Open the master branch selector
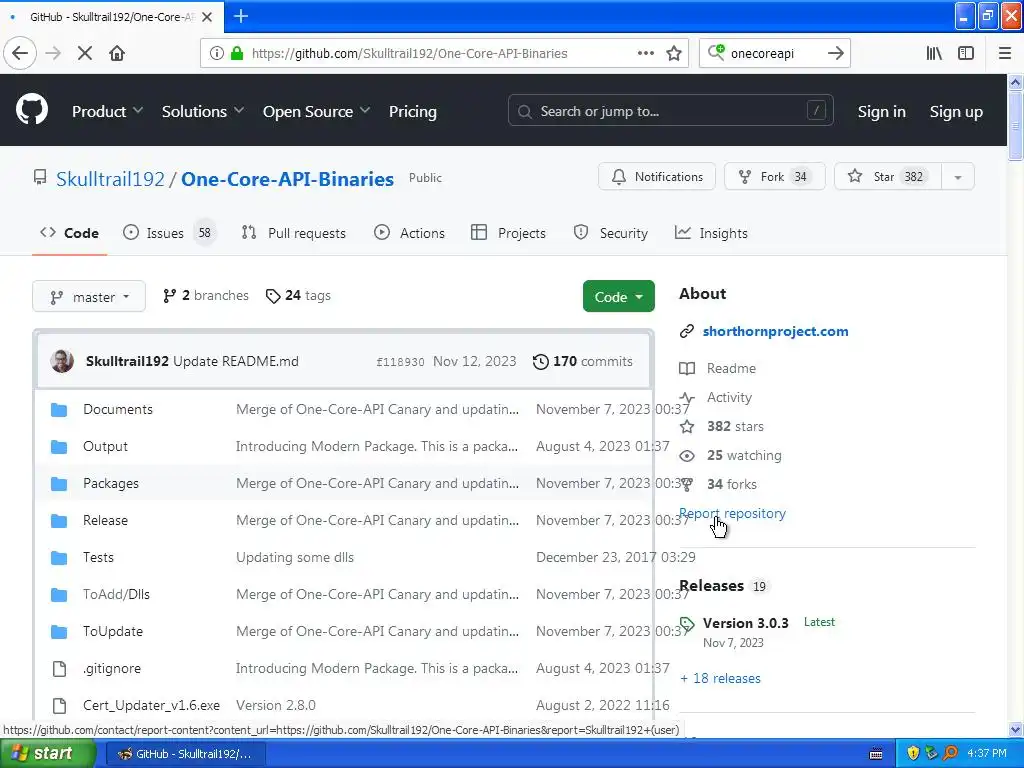This screenshot has width=1024, height=768. point(89,297)
